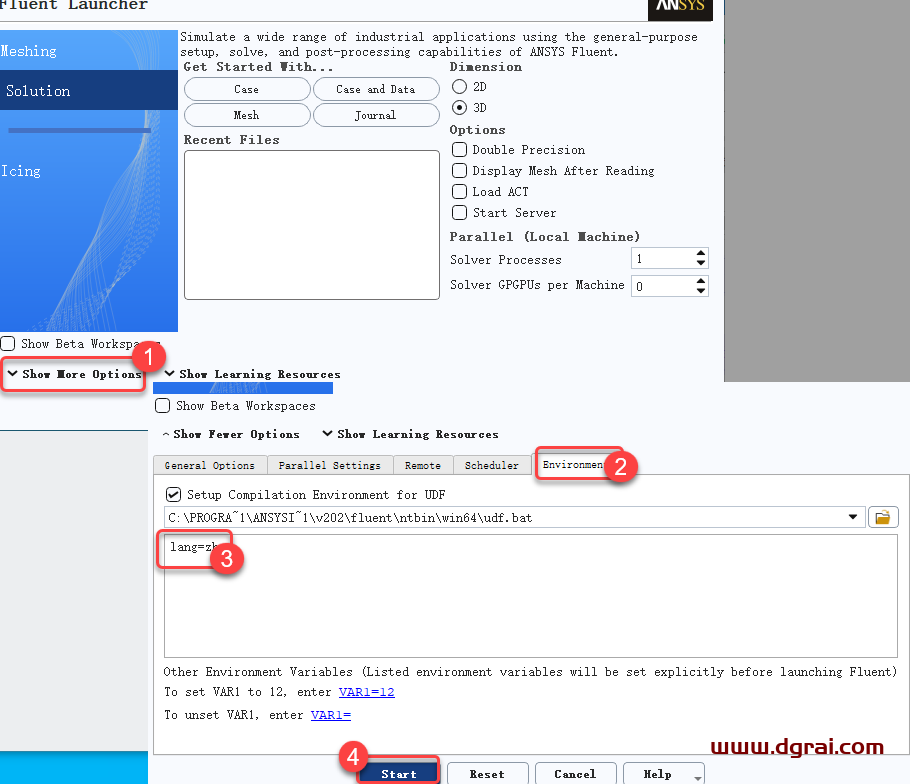
Task: Switch to Scheduler tab
Action: [x=492, y=465]
